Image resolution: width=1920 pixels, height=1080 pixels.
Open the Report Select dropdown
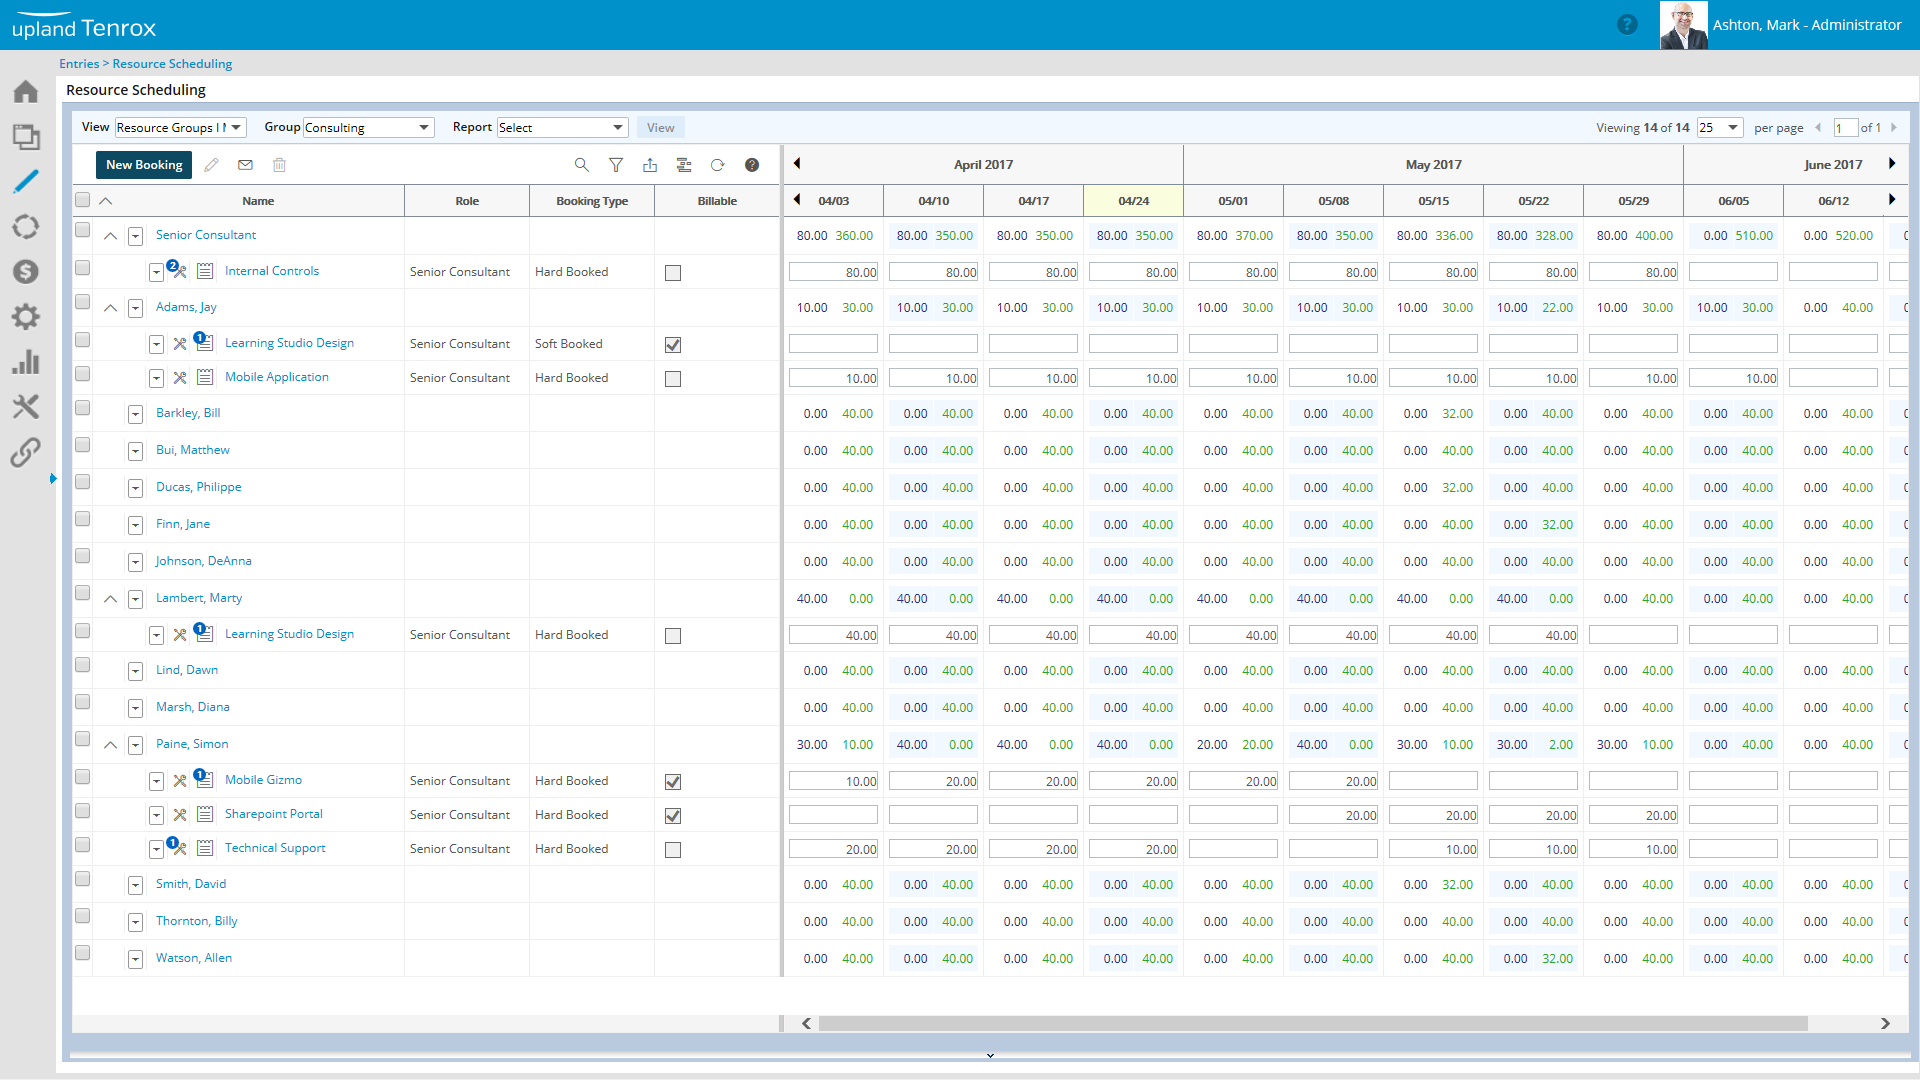coord(562,128)
